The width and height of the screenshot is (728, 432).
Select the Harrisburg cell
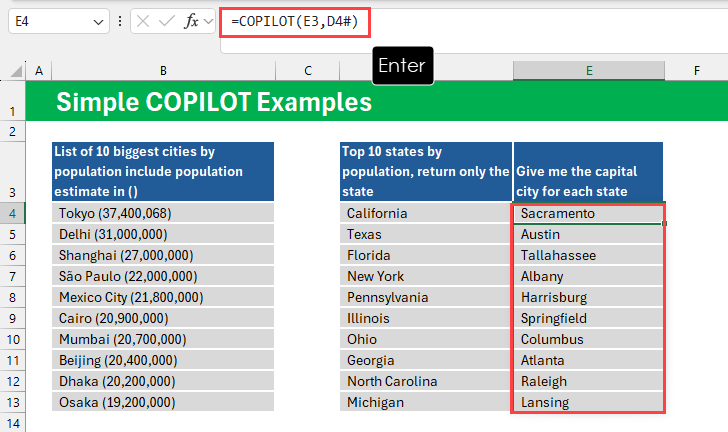click(588, 297)
